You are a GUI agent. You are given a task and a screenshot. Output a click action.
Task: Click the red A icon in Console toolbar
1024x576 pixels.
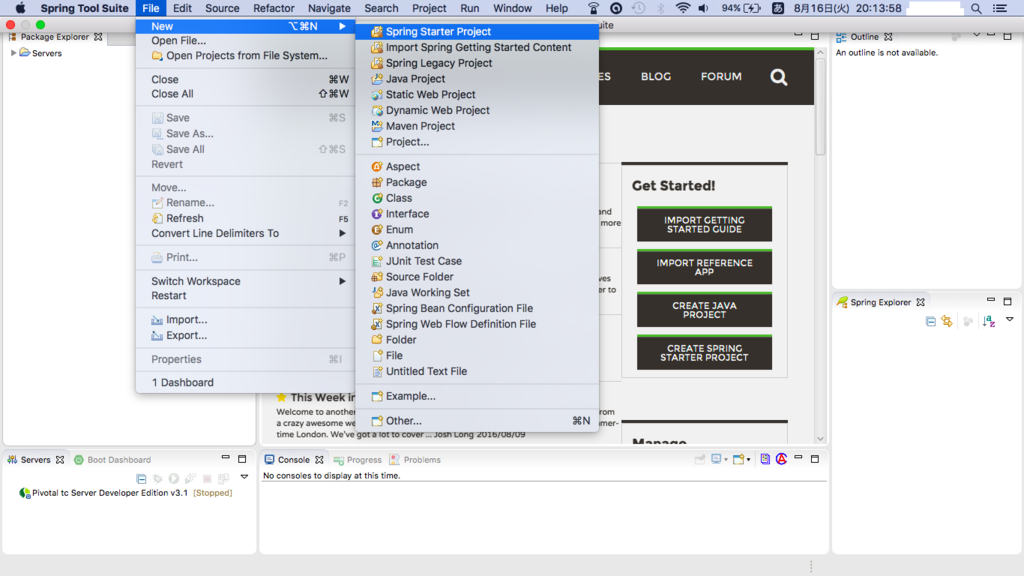[781, 459]
